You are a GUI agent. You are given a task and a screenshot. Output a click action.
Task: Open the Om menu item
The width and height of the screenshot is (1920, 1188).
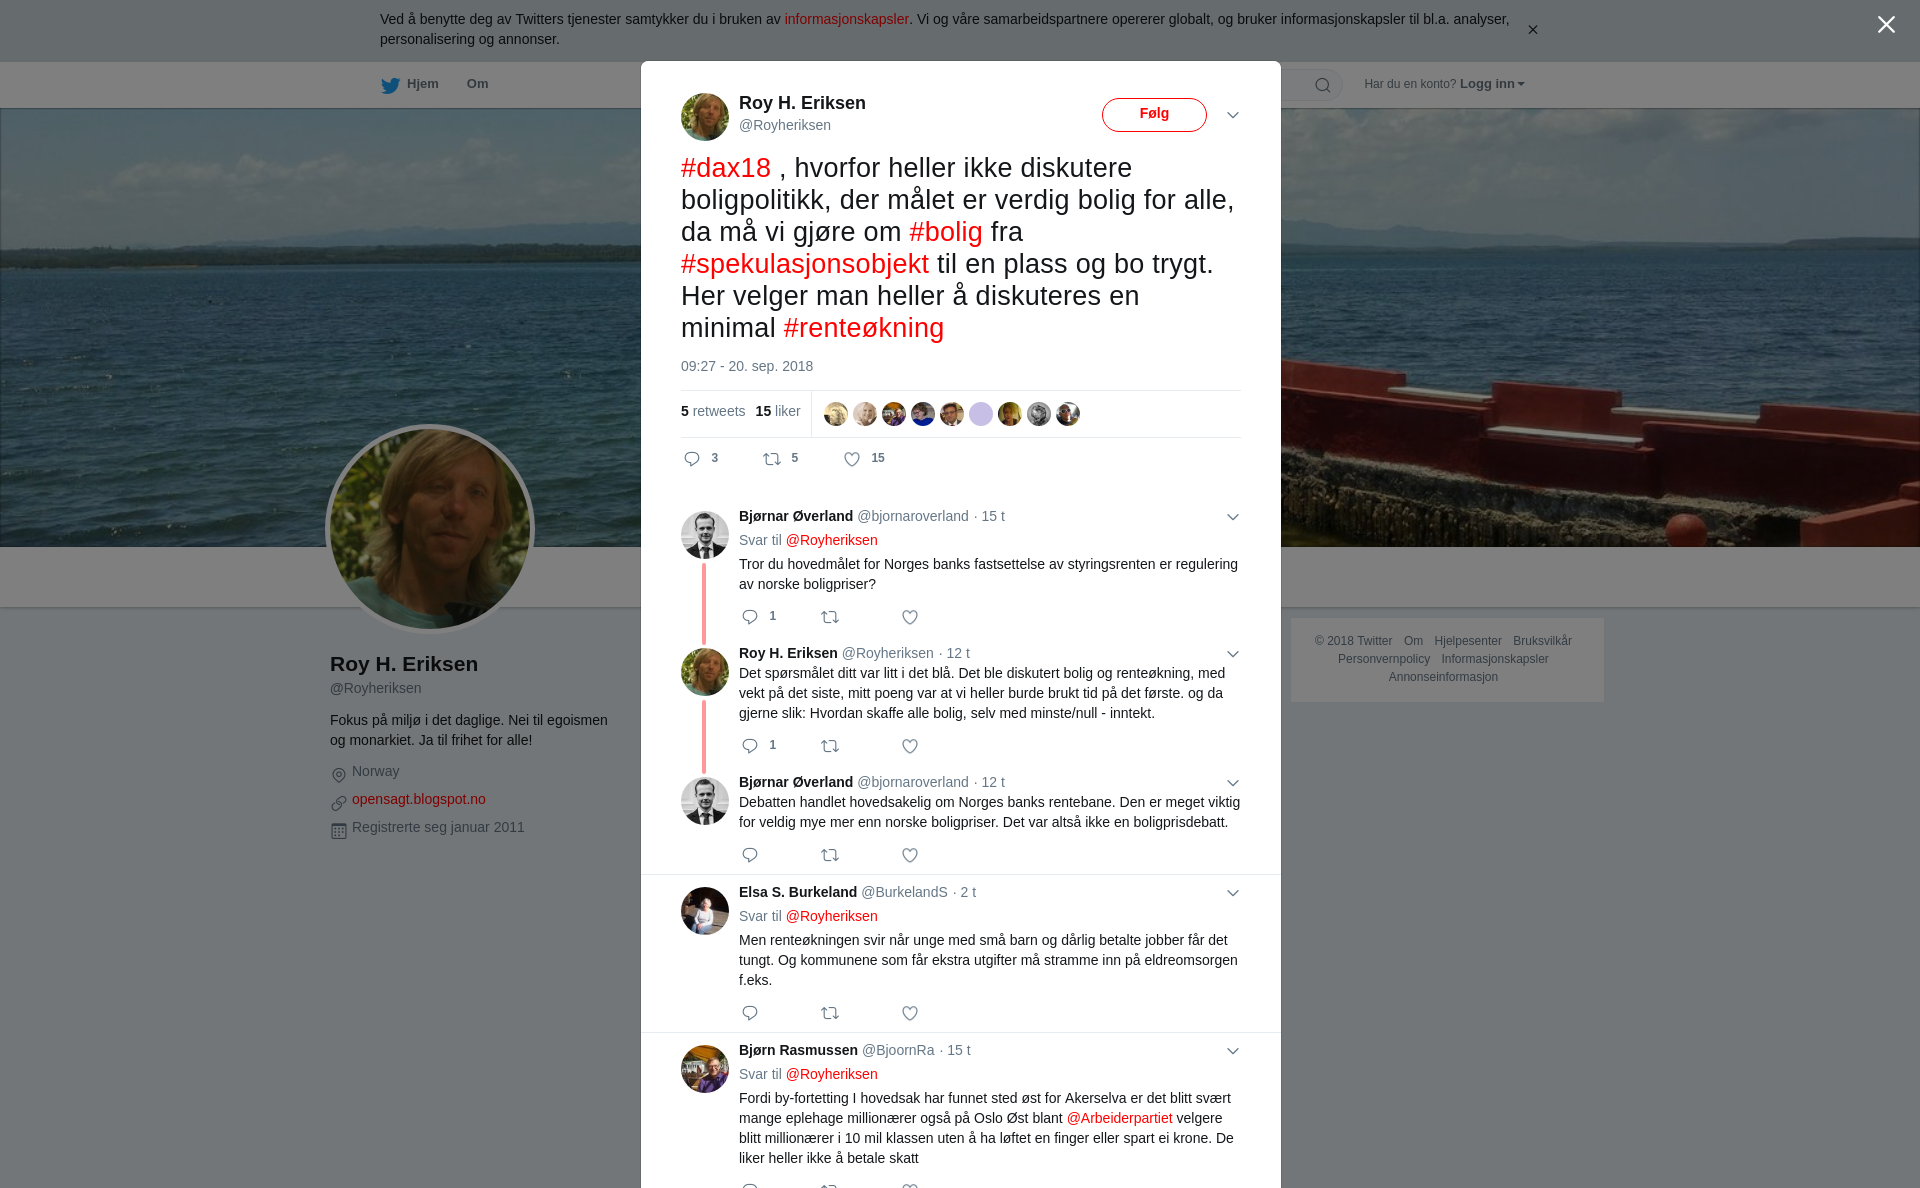tap(477, 84)
